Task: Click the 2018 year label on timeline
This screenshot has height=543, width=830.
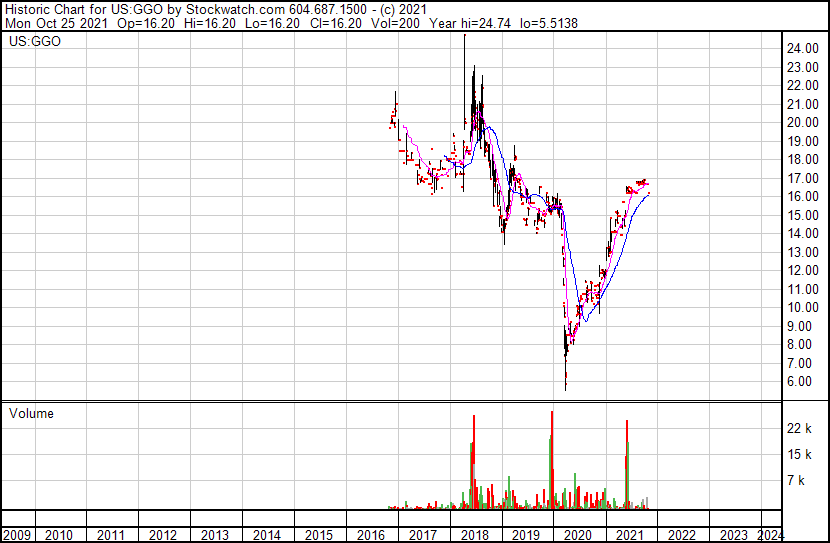Action: click(x=474, y=535)
